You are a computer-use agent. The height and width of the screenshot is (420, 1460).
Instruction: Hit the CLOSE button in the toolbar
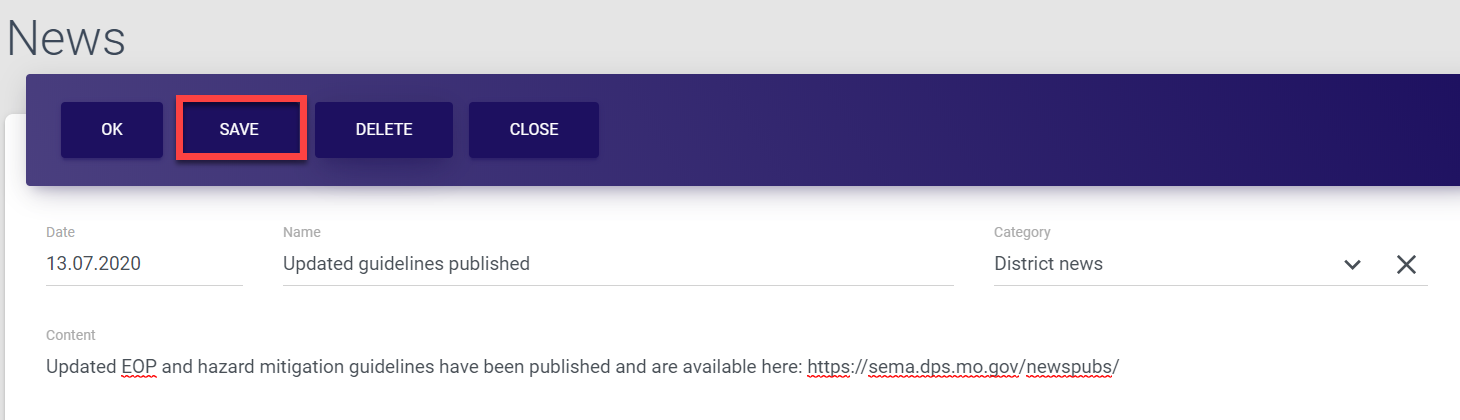(534, 129)
